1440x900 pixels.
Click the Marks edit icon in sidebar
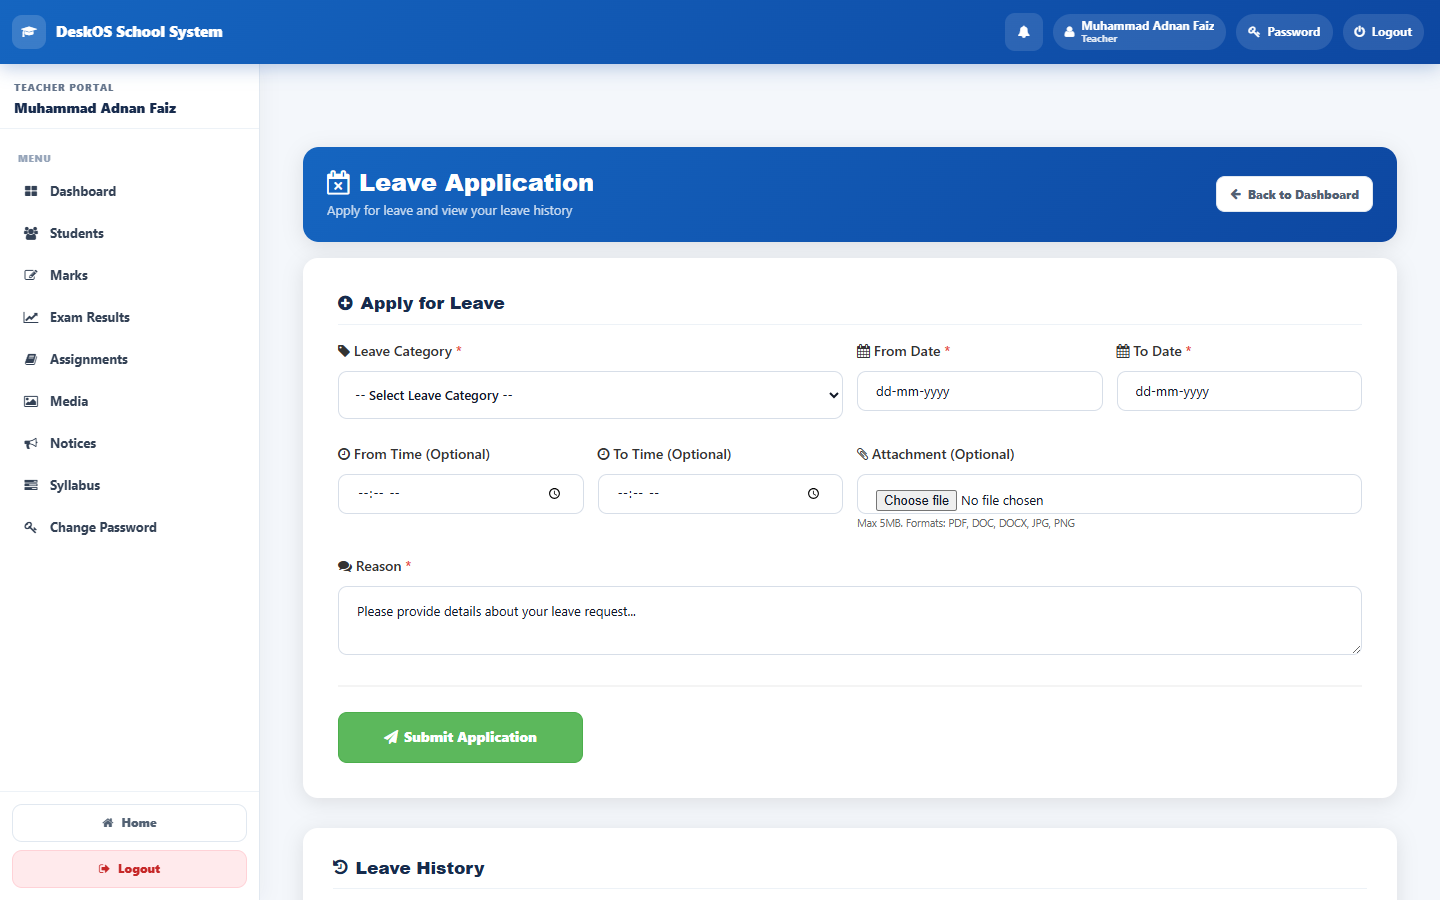point(31,275)
